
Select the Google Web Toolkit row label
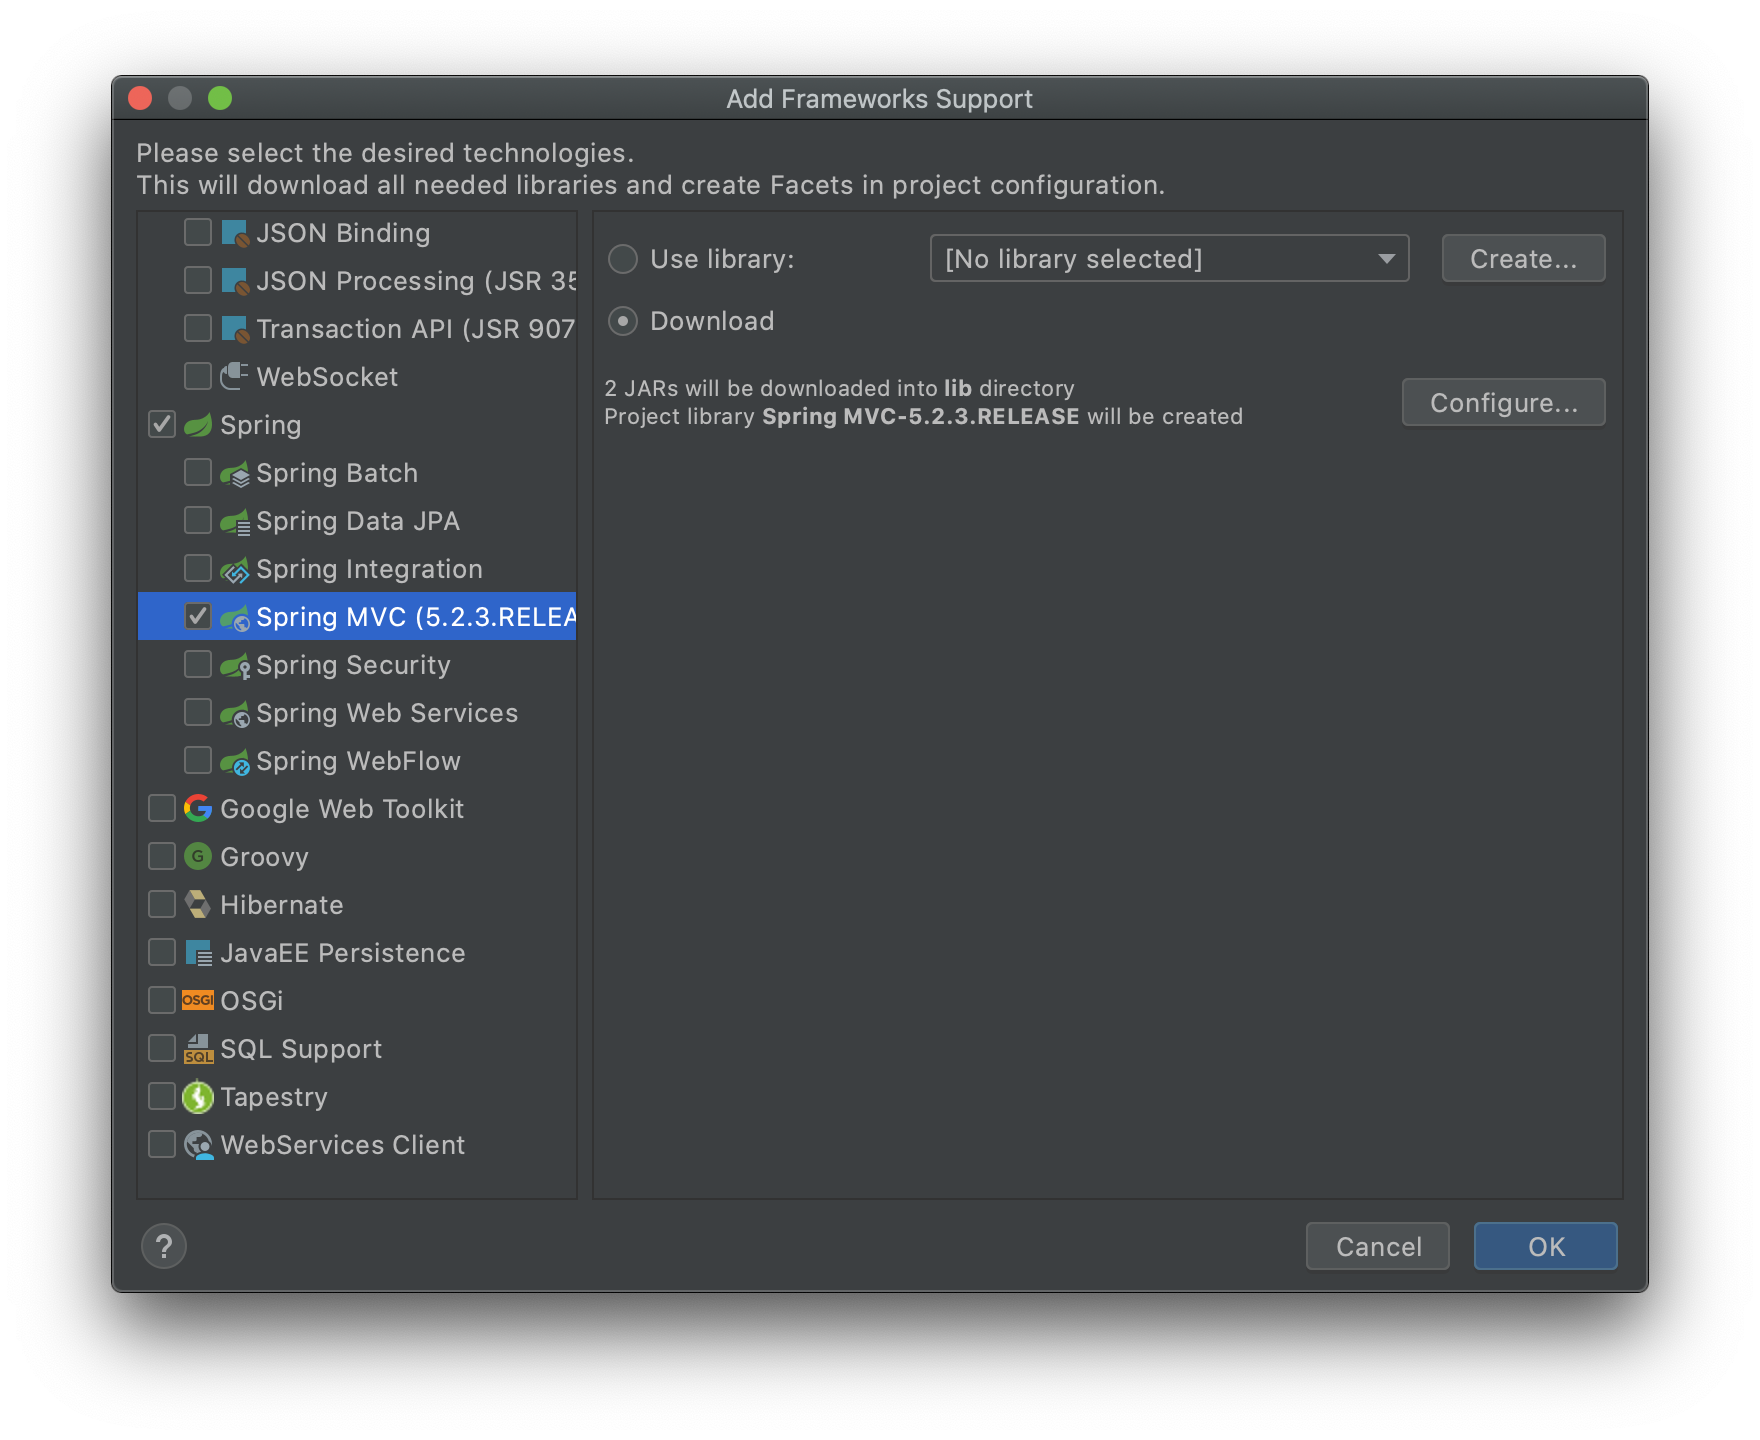coord(342,809)
